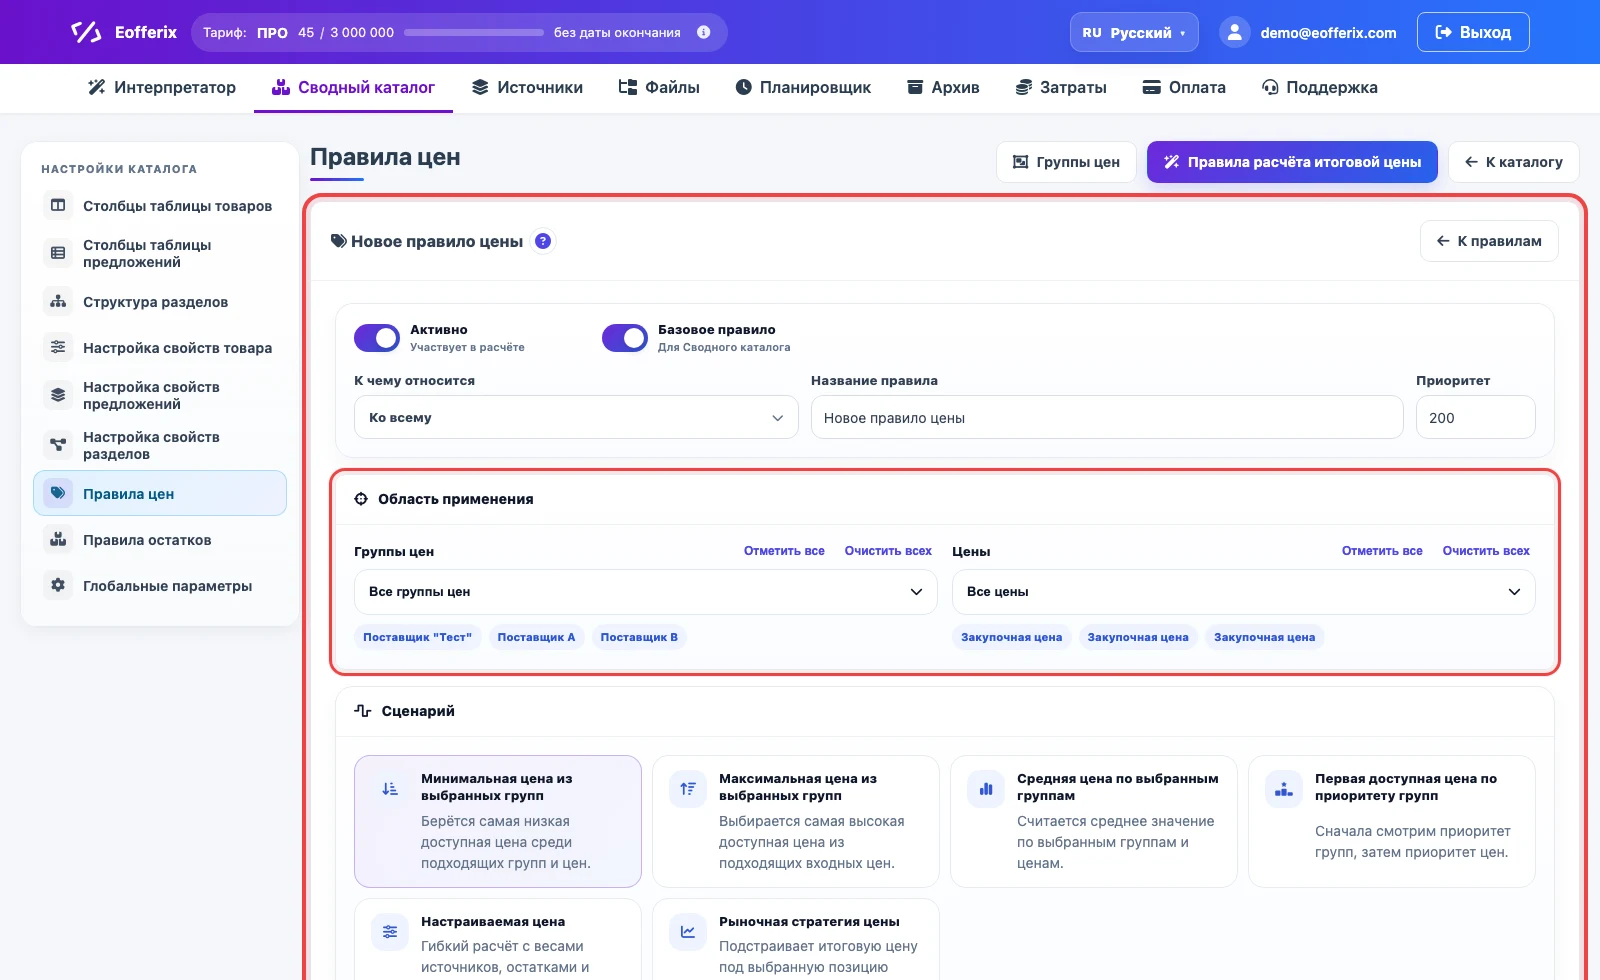Click the tariff usage progress bar
1600x980 pixels.
[474, 32]
